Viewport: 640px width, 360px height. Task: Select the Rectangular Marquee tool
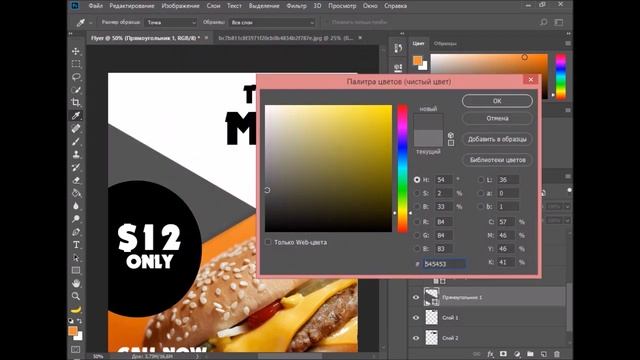pyautogui.click(x=76, y=64)
